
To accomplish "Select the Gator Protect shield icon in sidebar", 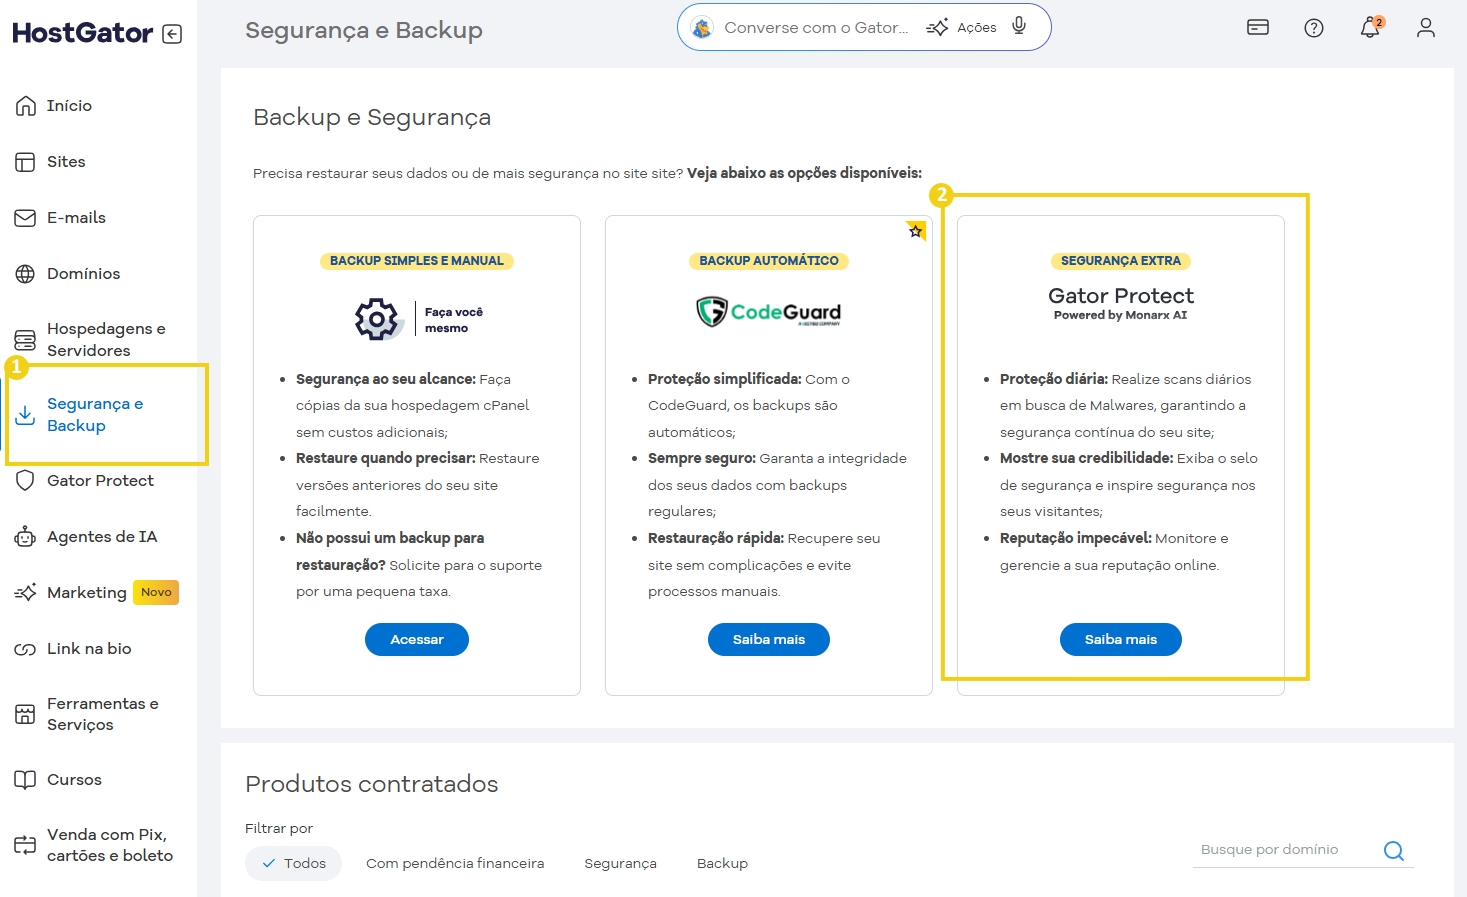I will click(x=23, y=481).
